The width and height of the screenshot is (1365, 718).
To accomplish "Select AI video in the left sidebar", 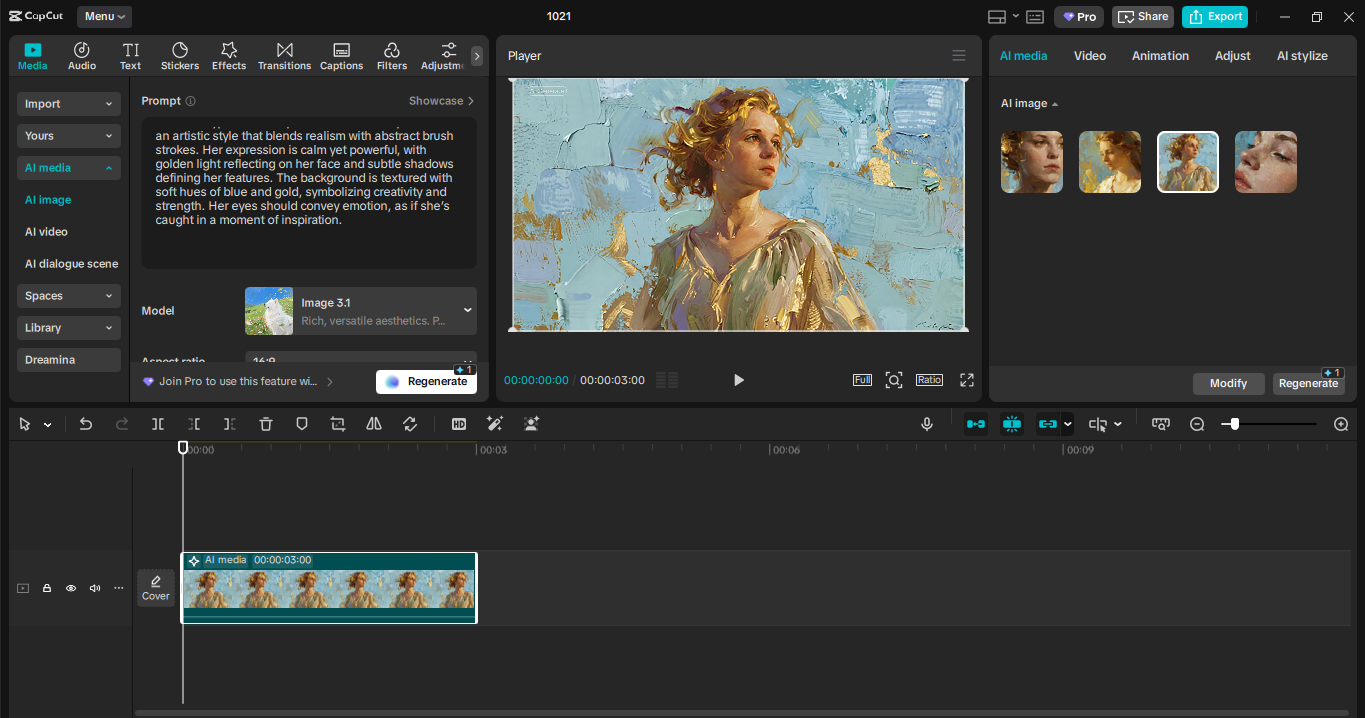I will click(x=46, y=231).
